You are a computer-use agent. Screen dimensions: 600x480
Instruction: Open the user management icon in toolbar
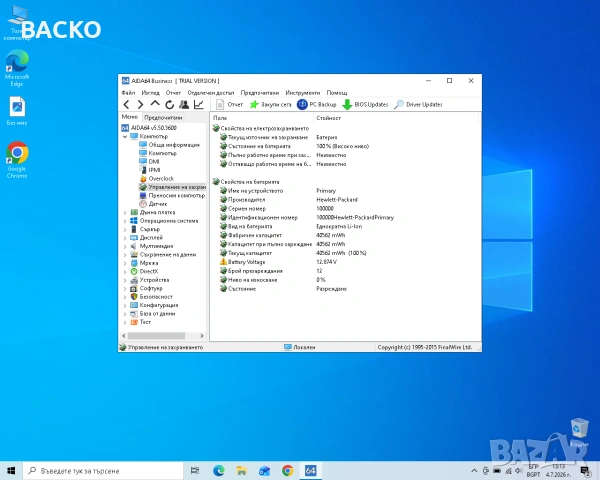(x=184, y=104)
